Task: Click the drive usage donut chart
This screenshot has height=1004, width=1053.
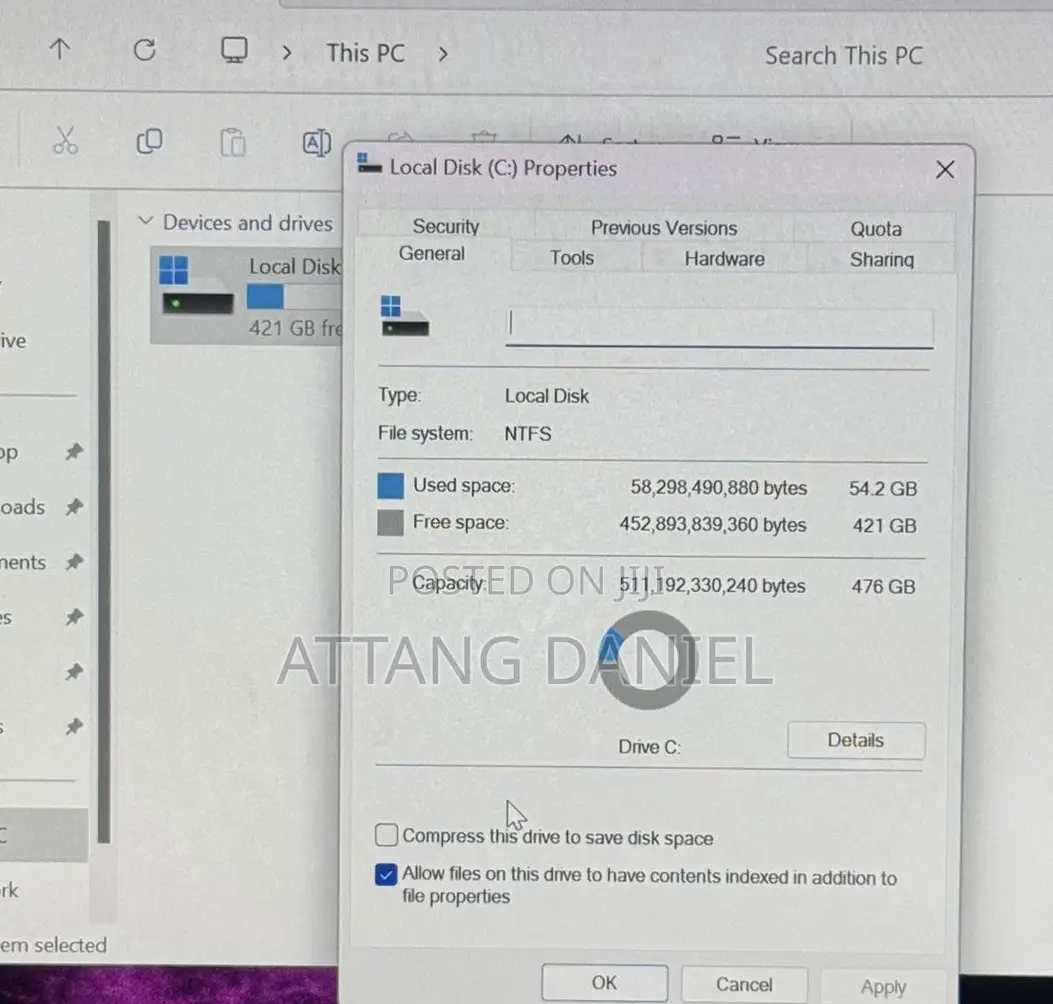Action: [647, 660]
